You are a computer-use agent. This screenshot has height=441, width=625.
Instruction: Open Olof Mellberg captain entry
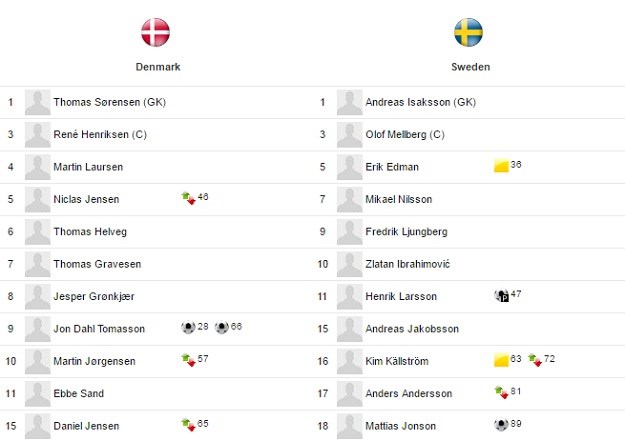pos(405,134)
